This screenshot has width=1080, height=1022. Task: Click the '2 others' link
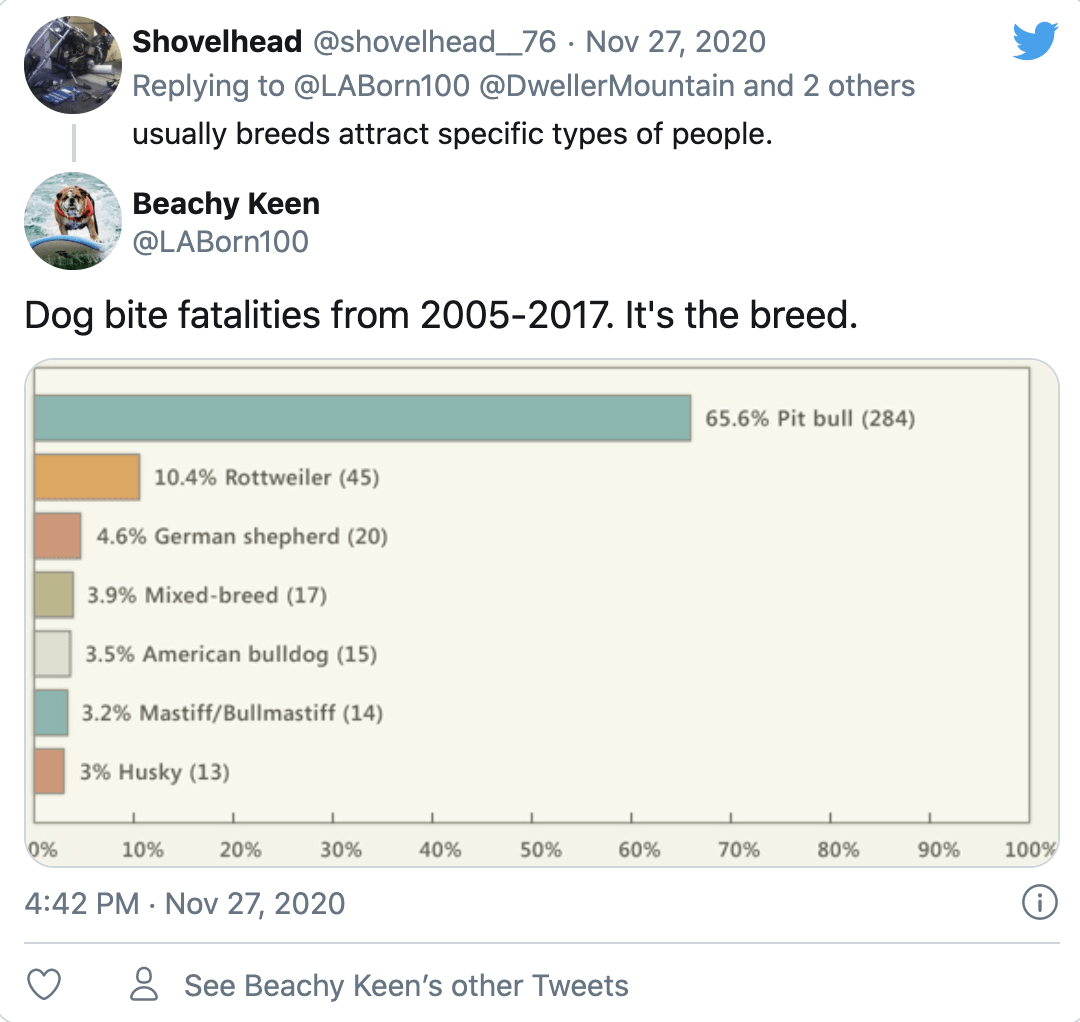(858, 86)
